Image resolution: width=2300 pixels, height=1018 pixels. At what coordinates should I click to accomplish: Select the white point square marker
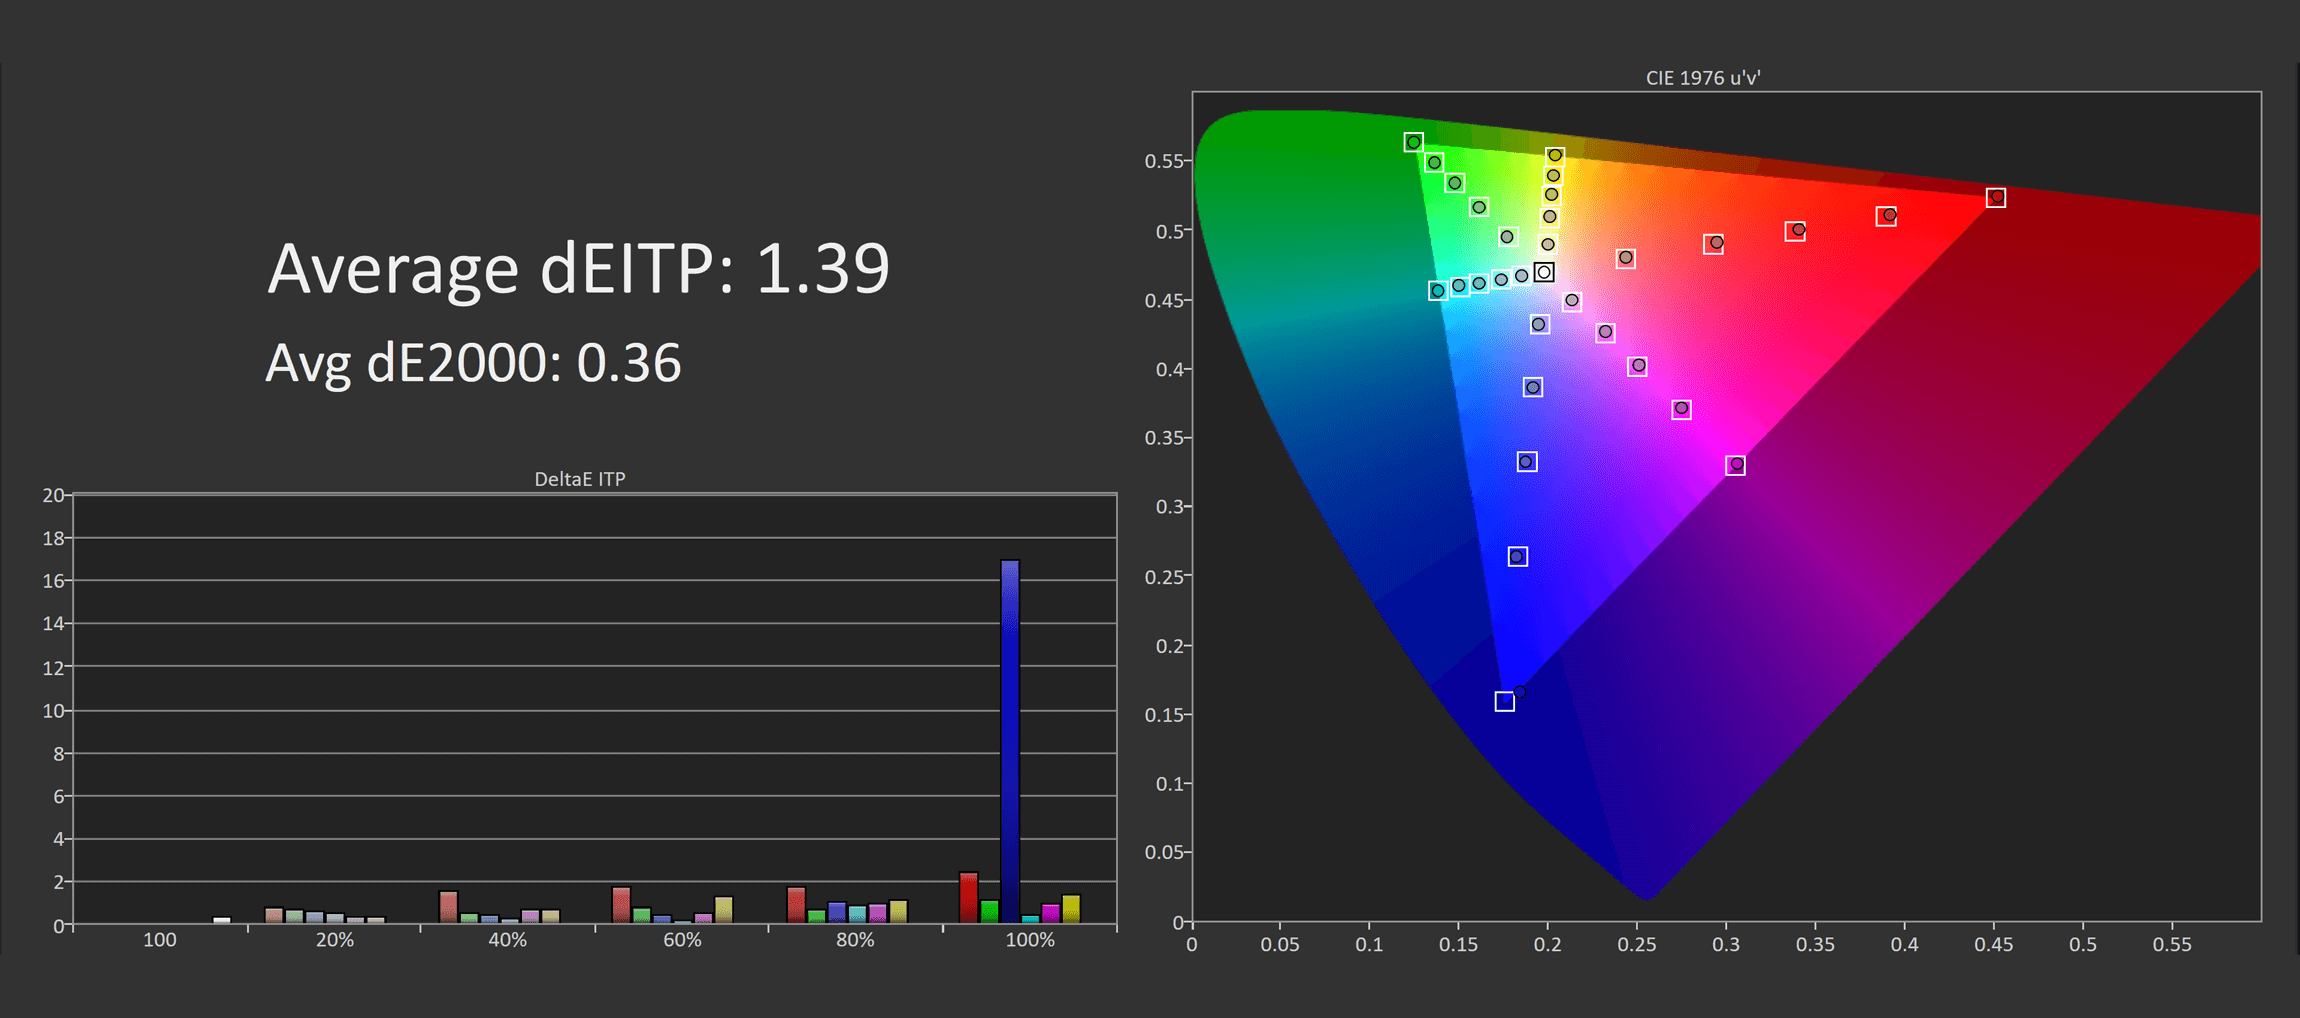point(1544,272)
